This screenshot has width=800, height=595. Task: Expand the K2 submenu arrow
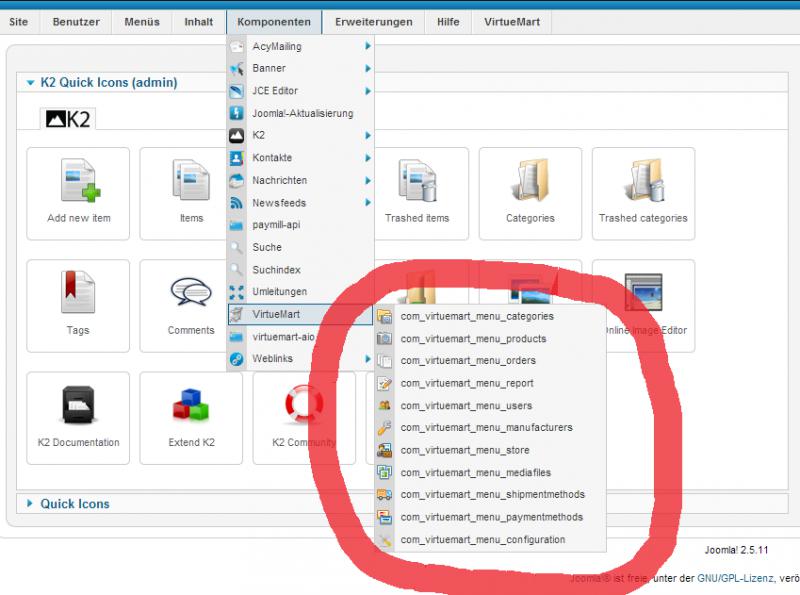[368, 135]
